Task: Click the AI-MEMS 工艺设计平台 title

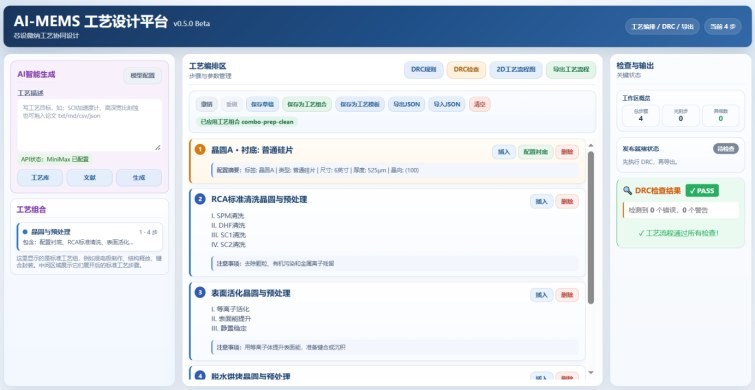Action: [91, 22]
